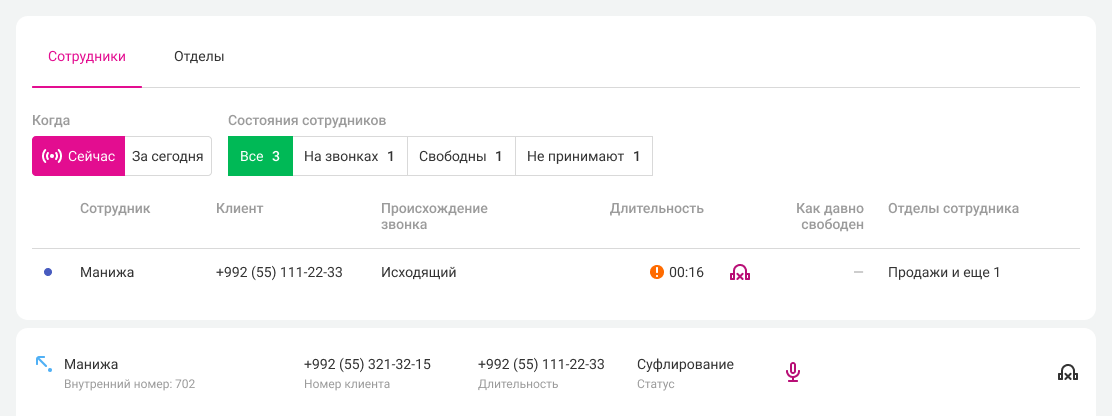Filter by На звонках state
This screenshot has height=416, width=1112.
(349, 156)
